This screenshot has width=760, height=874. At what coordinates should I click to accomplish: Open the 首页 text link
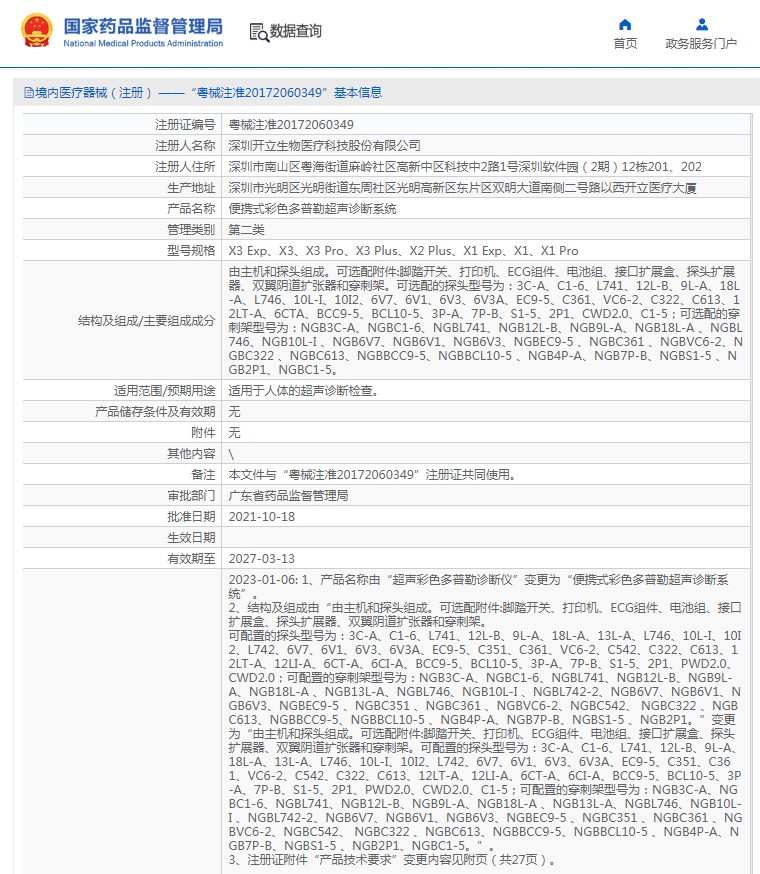[625, 44]
